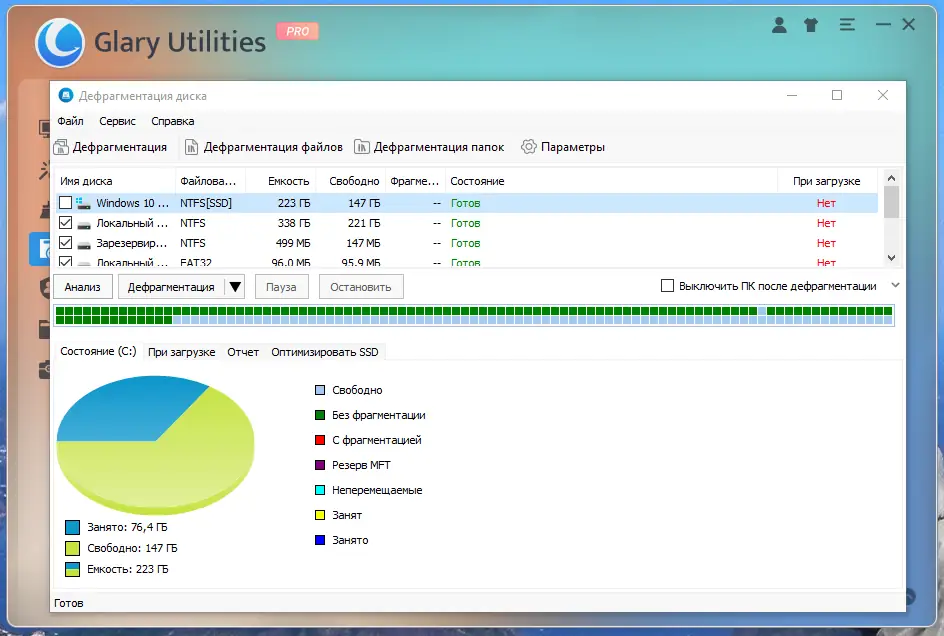The width and height of the screenshot is (944, 636).
Task: Click the drive icon in the 338 ГБ row
Action: [84, 224]
